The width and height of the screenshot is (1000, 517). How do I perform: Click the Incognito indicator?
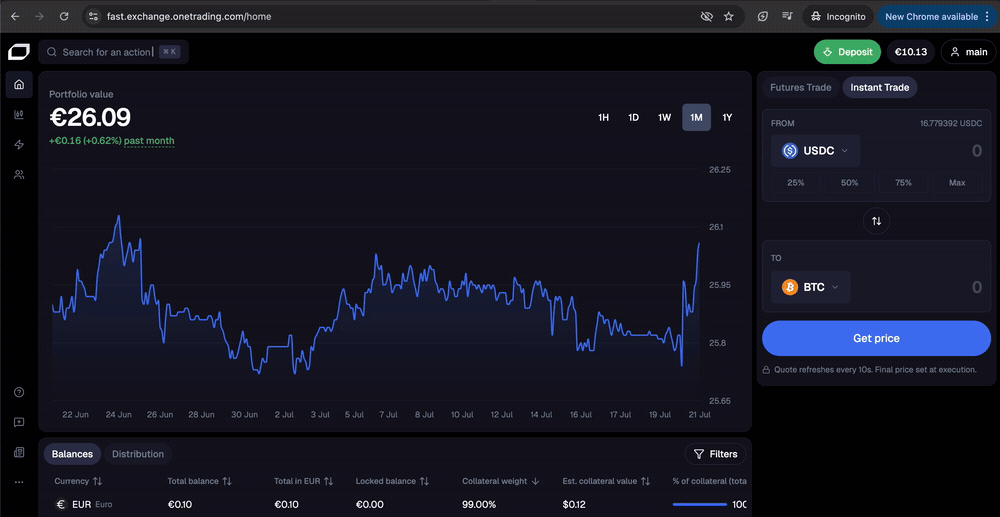(x=838, y=17)
